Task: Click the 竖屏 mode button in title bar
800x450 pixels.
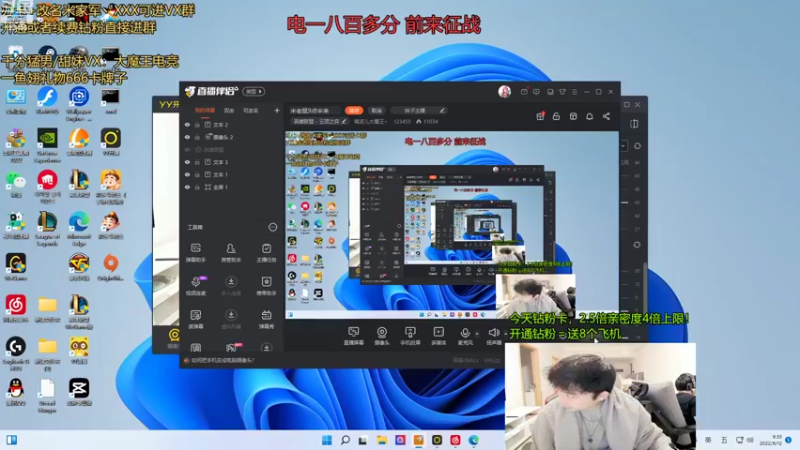Action: 254,92
